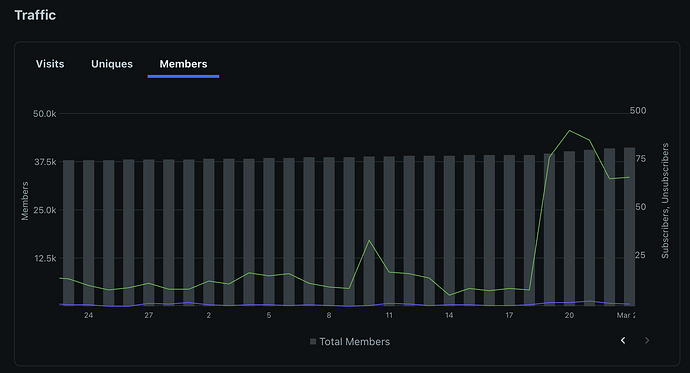This screenshot has width=690, height=373.
Task: Go to next chart page arrow
Action: pyautogui.click(x=647, y=340)
